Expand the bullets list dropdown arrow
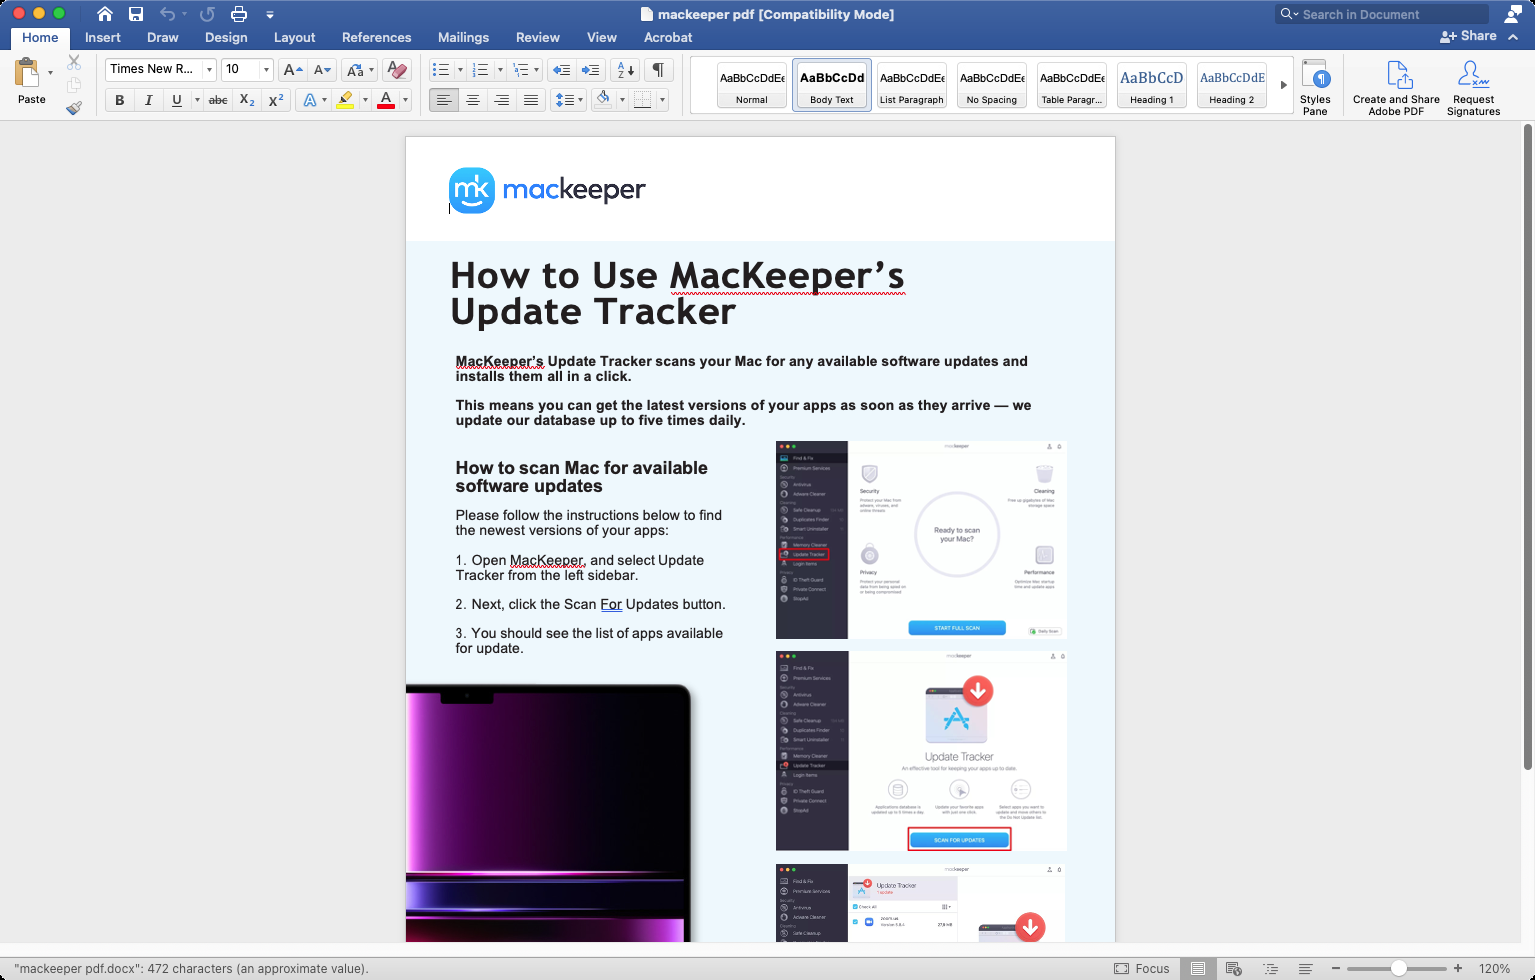This screenshot has width=1535, height=980. pos(460,69)
